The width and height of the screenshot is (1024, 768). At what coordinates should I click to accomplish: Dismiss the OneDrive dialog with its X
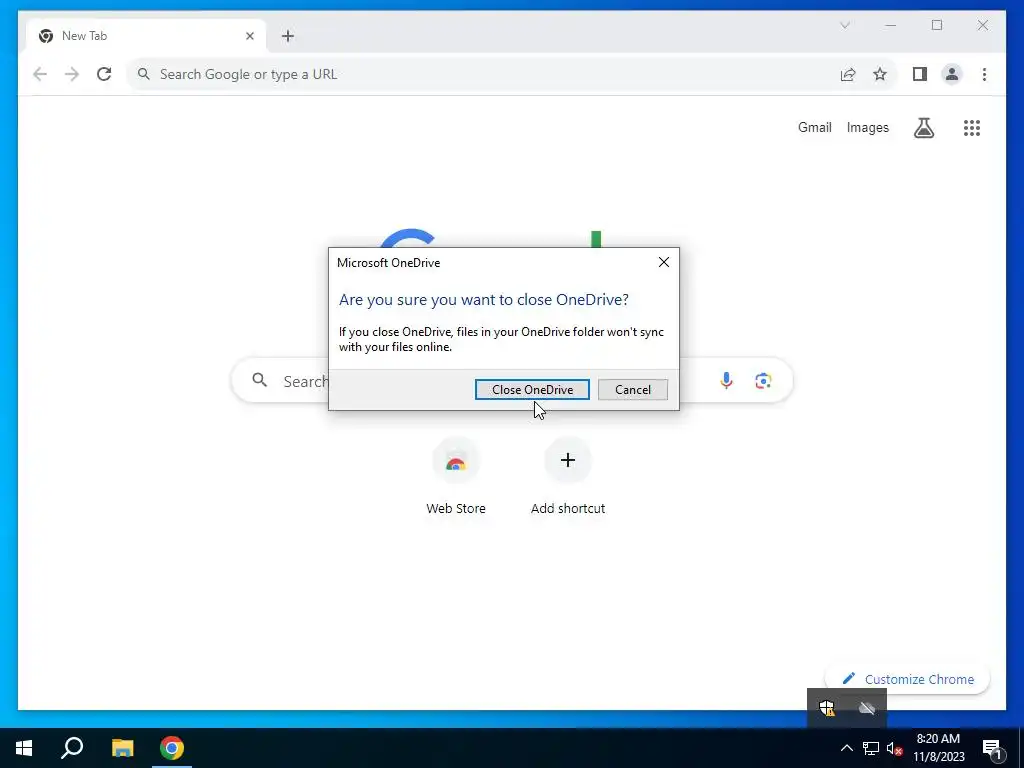coord(664,262)
